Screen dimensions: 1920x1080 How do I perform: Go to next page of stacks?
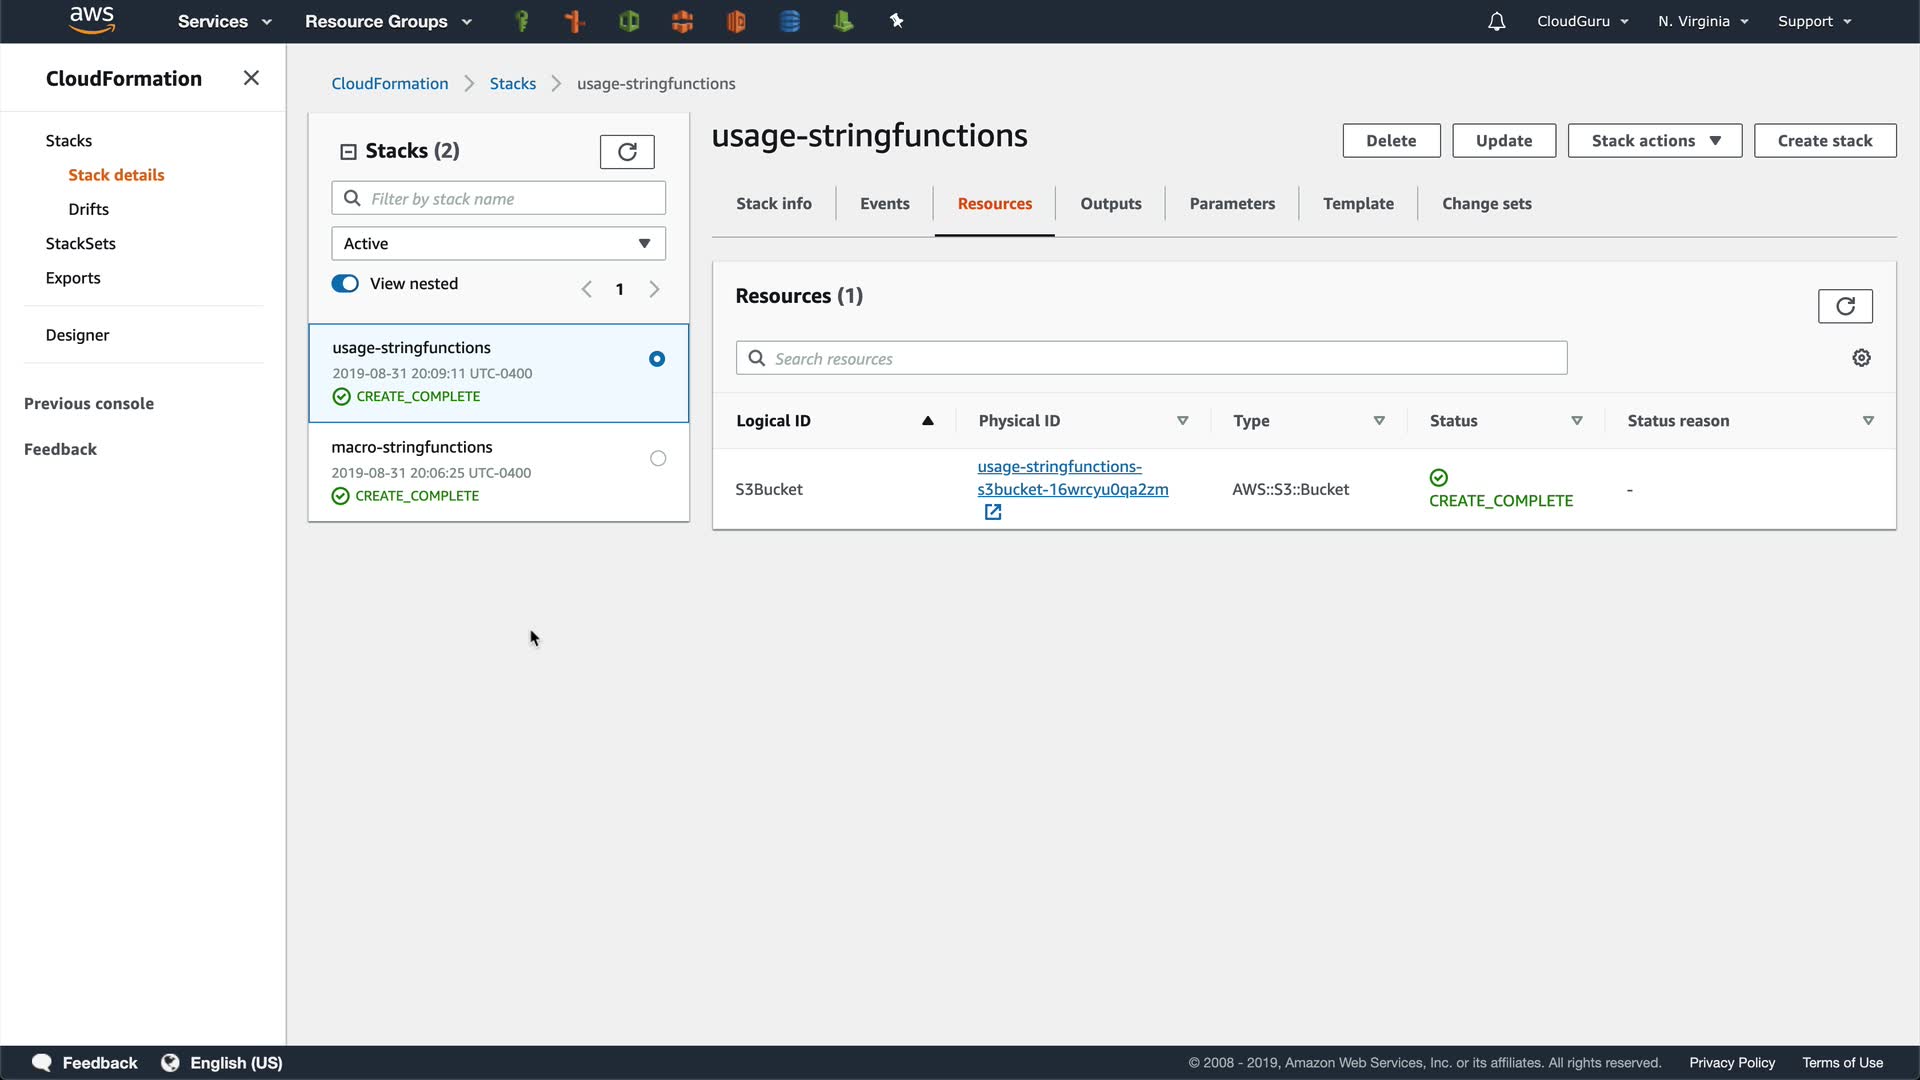click(x=654, y=289)
